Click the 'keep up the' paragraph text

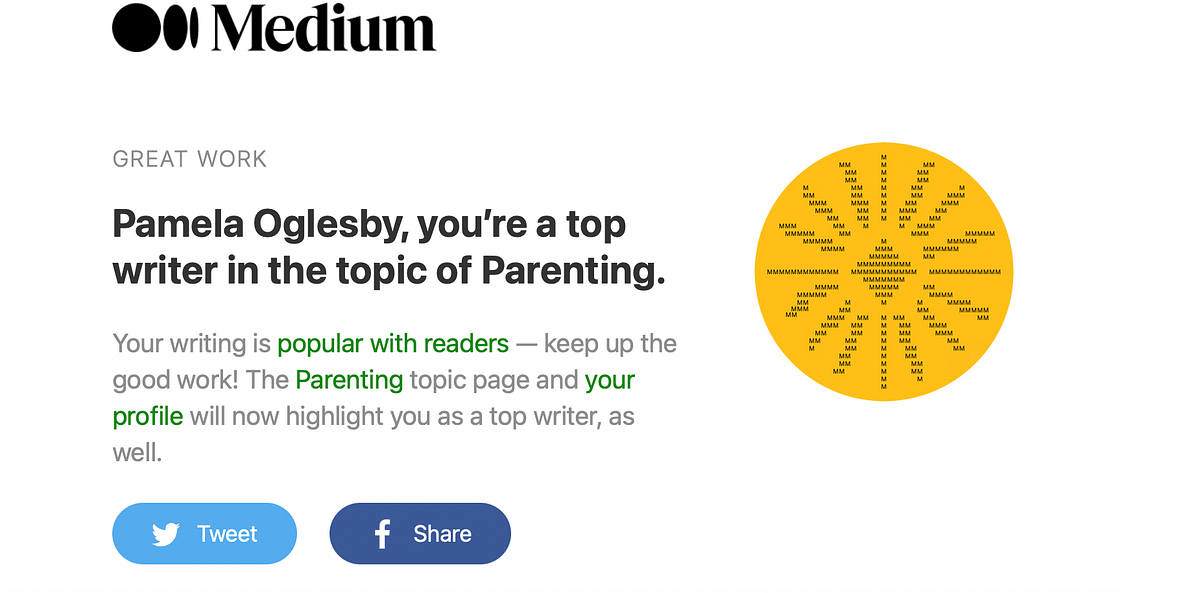coord(610,344)
